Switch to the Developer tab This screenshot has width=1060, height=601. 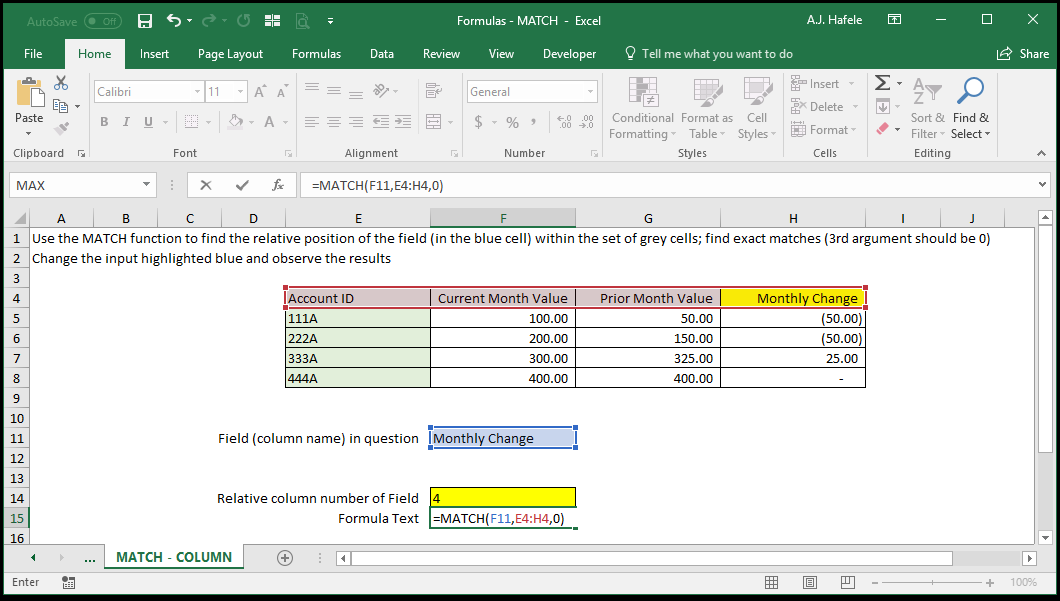[569, 54]
